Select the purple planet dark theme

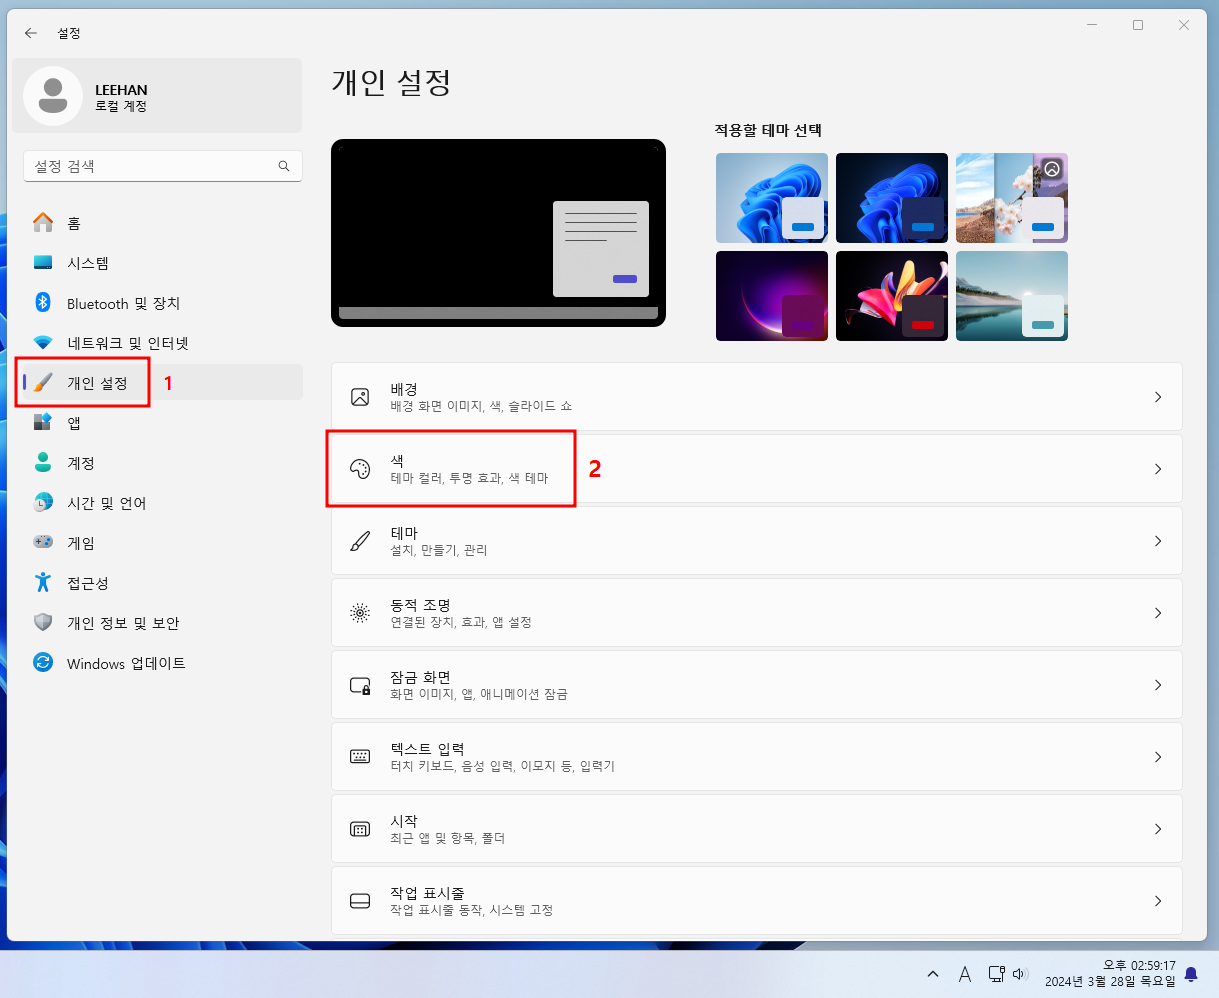tap(771, 295)
